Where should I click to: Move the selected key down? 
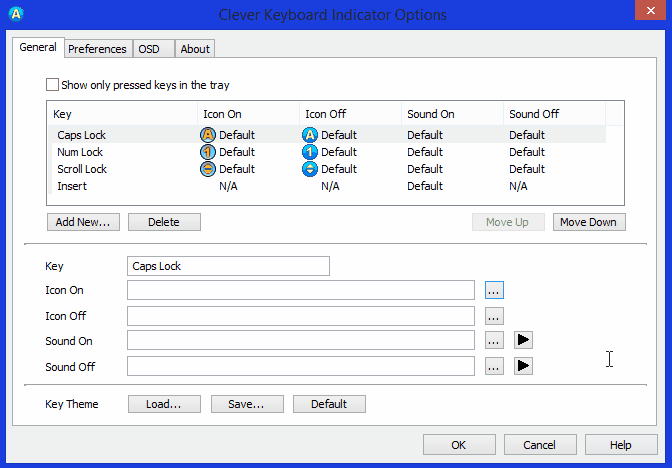[x=589, y=222]
